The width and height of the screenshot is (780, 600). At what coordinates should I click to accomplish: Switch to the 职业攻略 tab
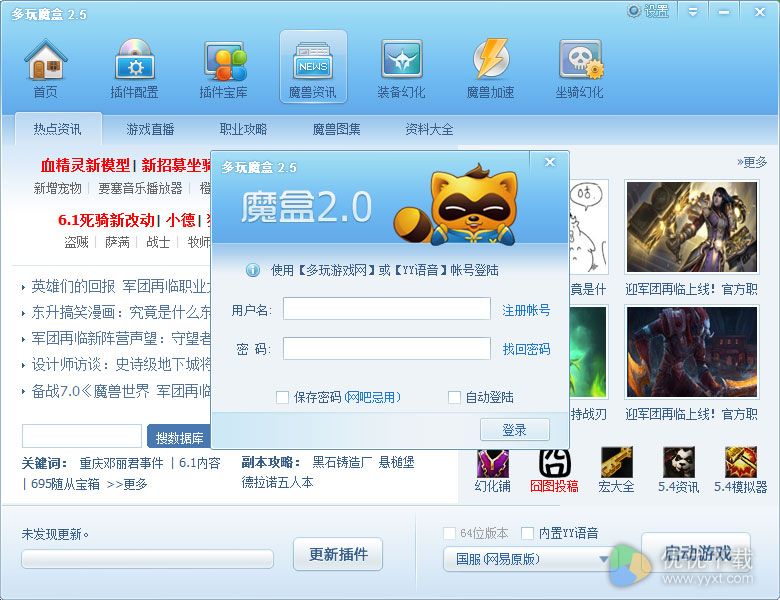coord(243,129)
